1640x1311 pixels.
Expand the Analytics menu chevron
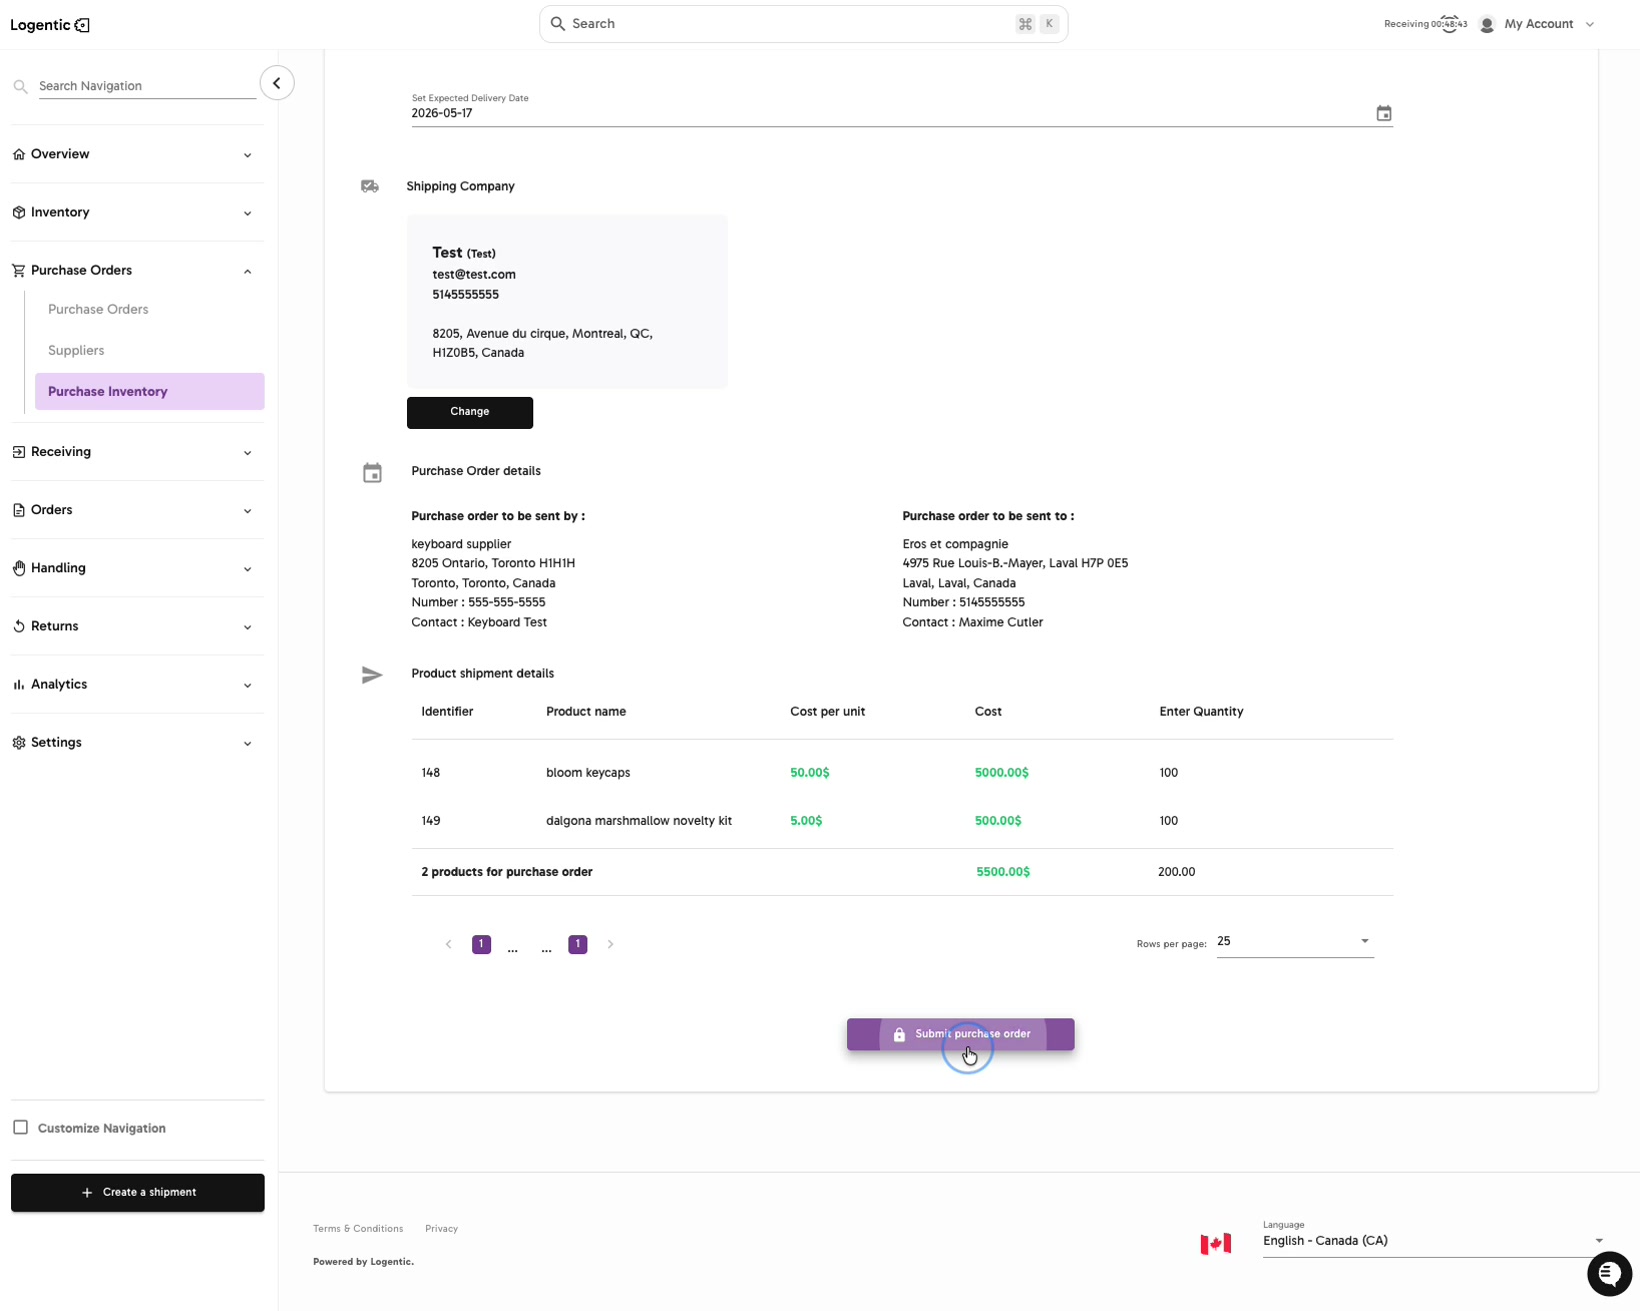point(247,685)
